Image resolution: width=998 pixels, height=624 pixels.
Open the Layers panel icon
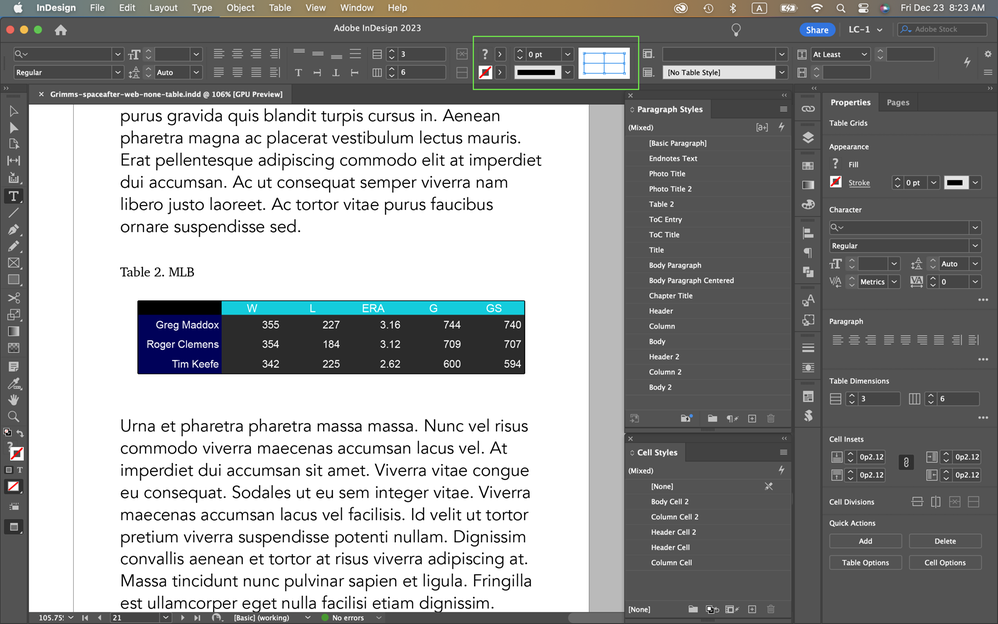(x=808, y=138)
